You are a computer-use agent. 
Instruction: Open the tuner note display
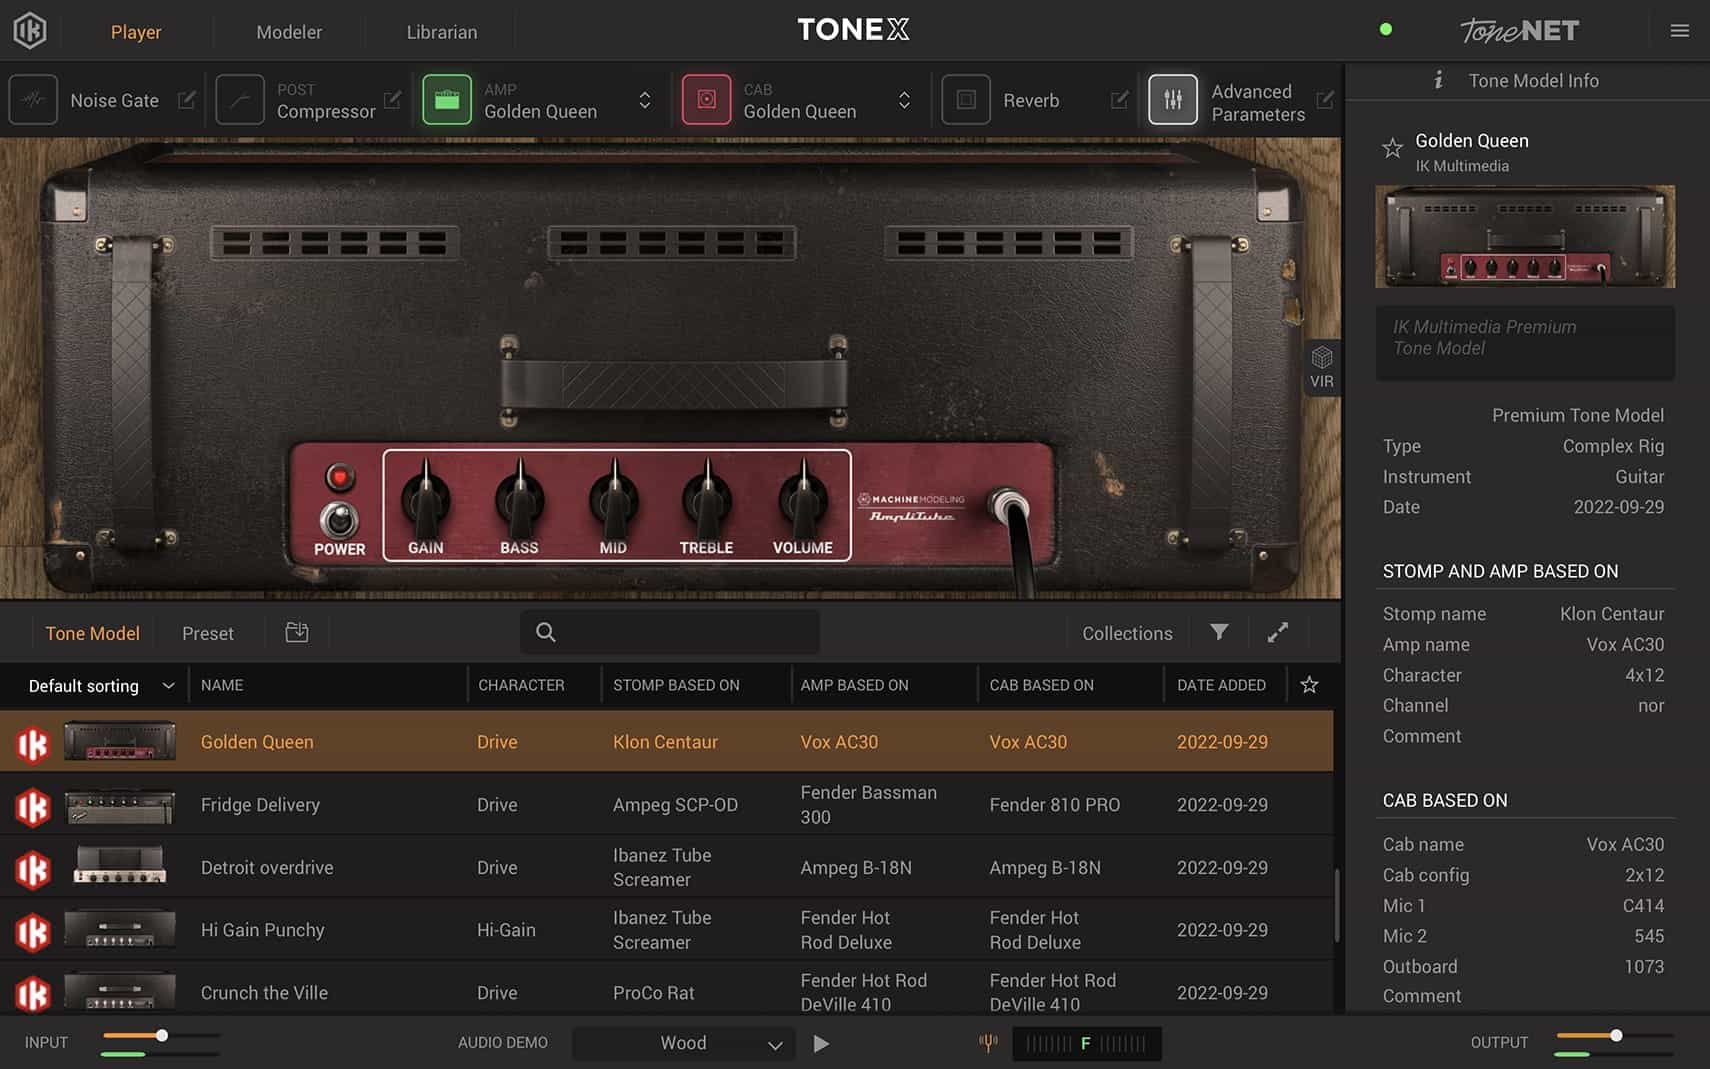1087,1043
